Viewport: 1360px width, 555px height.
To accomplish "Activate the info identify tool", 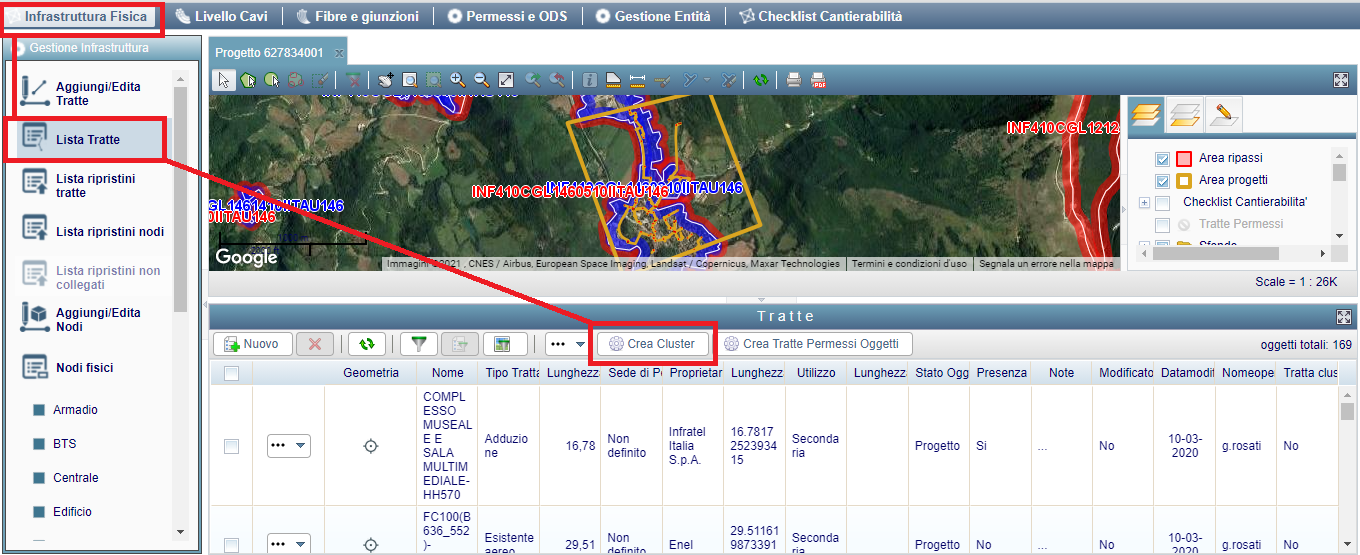I will (589, 80).
